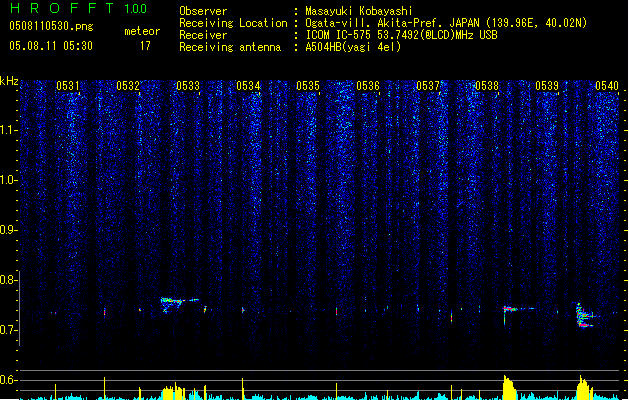629x400 pixels.
Task: Click the 1.1 kHz axis label
Action: 8,130
